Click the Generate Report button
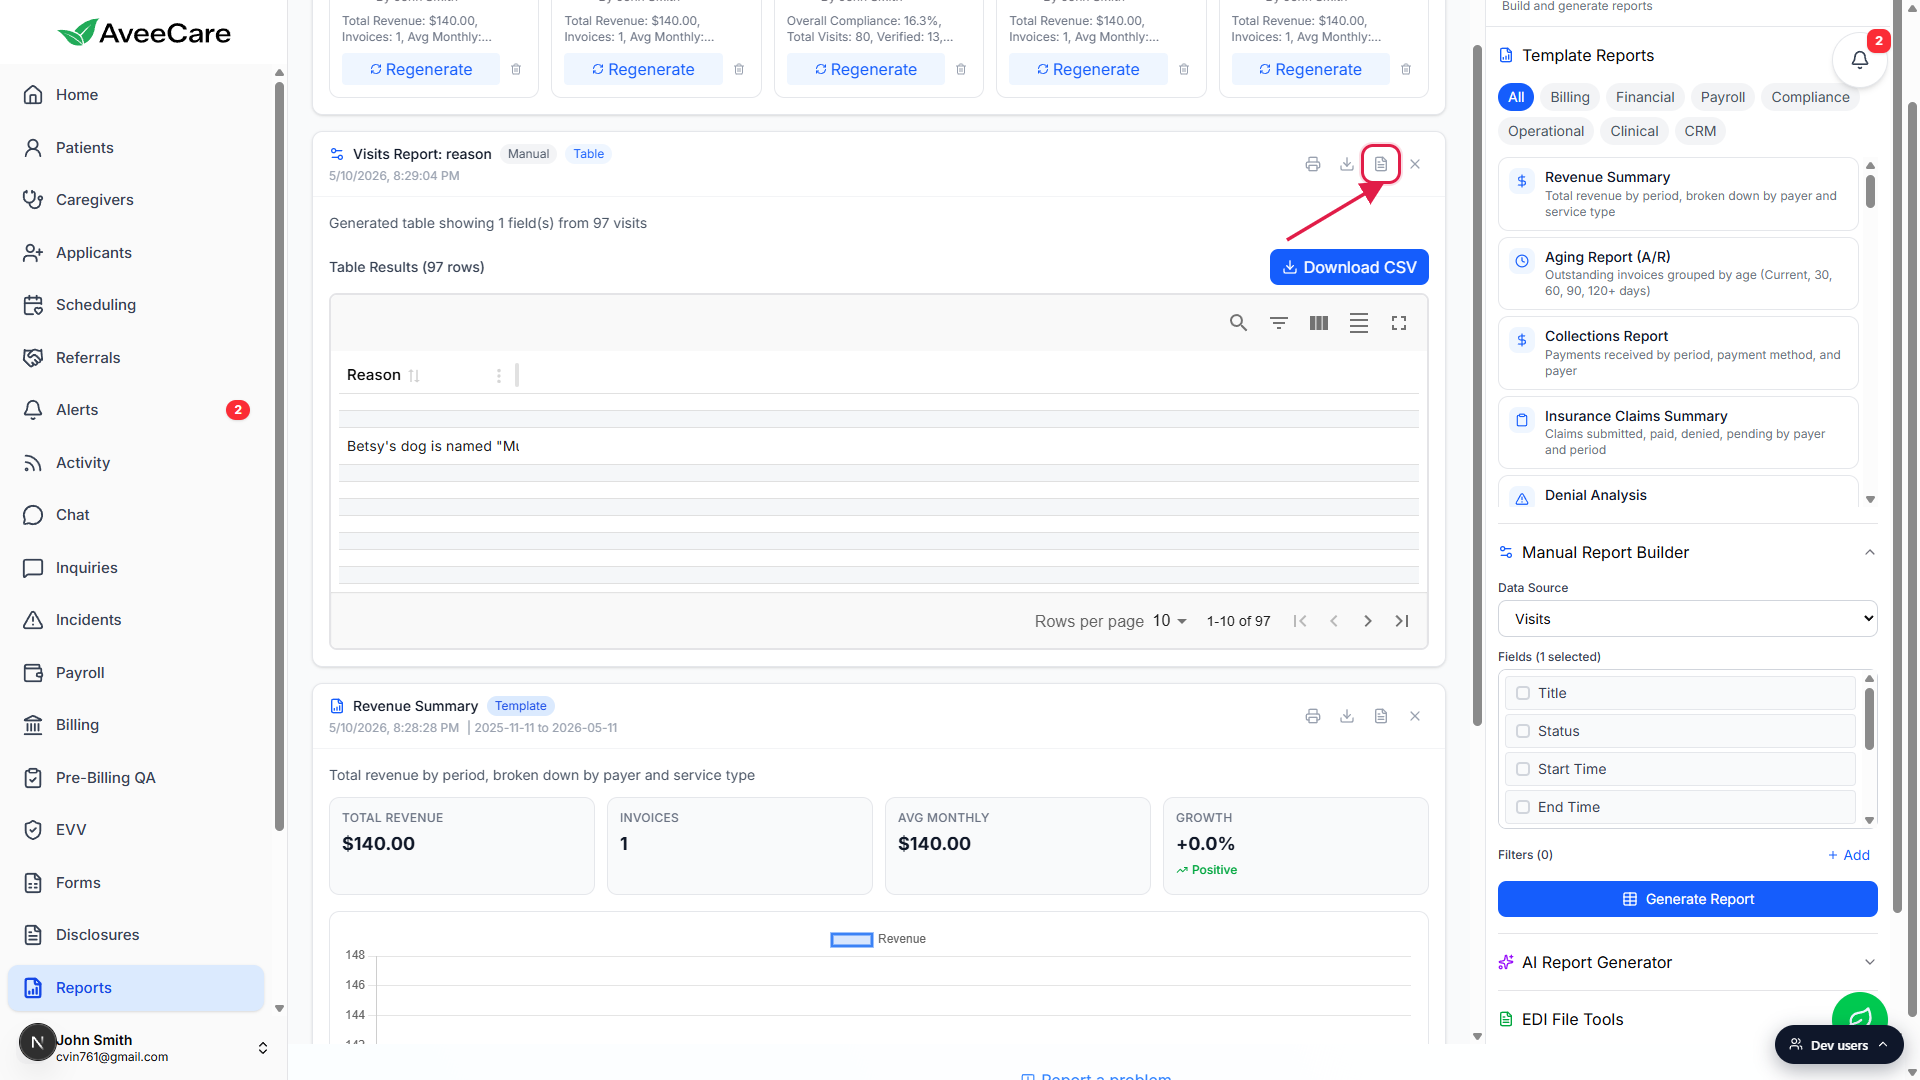This screenshot has height=1080, width=1920. click(1688, 899)
